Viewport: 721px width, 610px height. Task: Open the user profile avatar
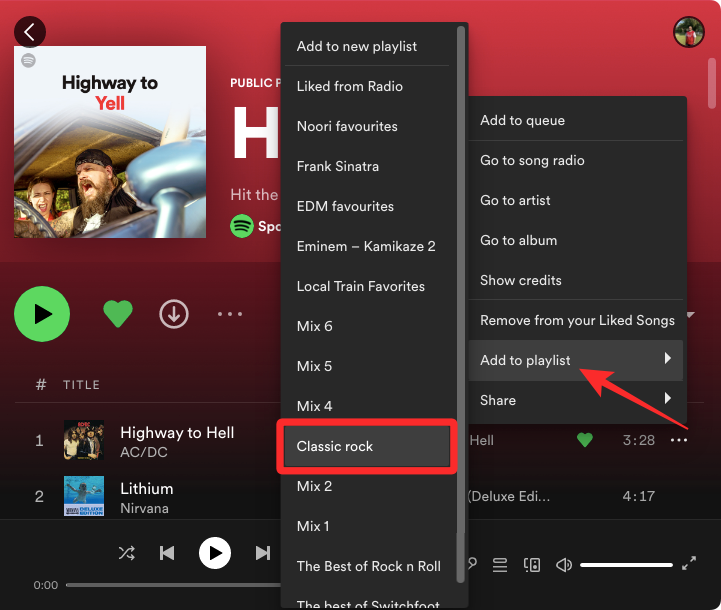(688, 32)
